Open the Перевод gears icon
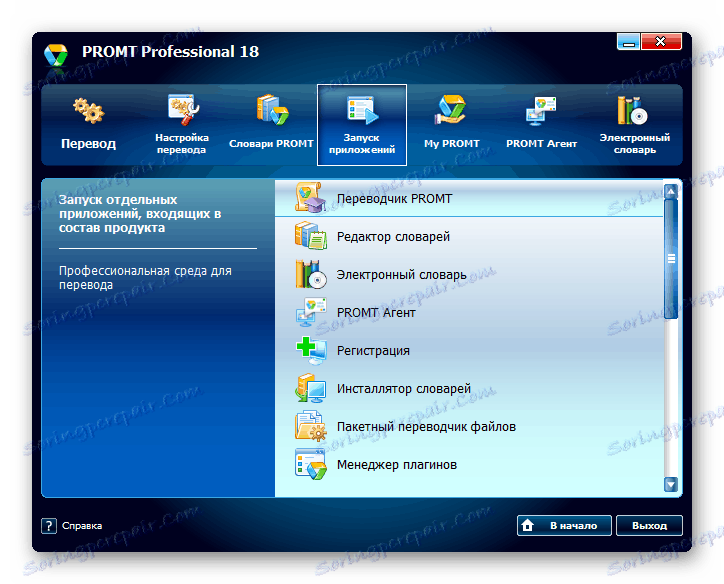This screenshot has width=724, height=584. coord(89,110)
